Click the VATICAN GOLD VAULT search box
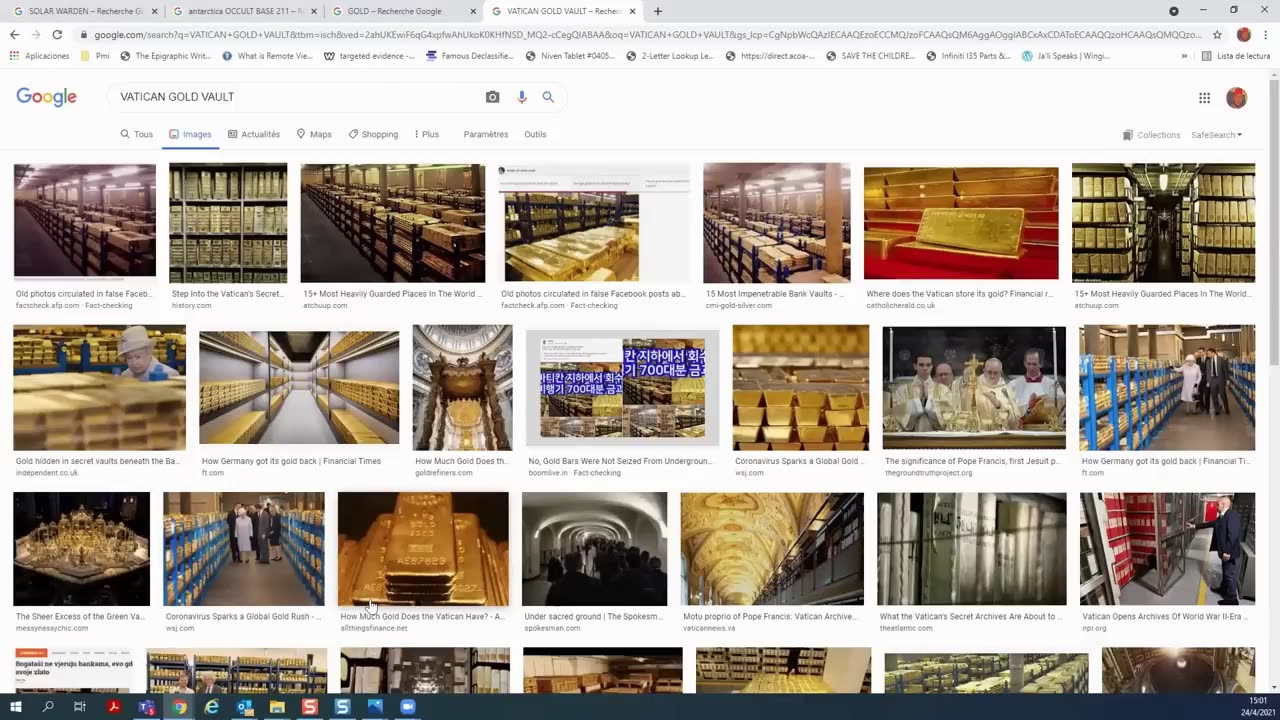1280x720 pixels. [295, 97]
